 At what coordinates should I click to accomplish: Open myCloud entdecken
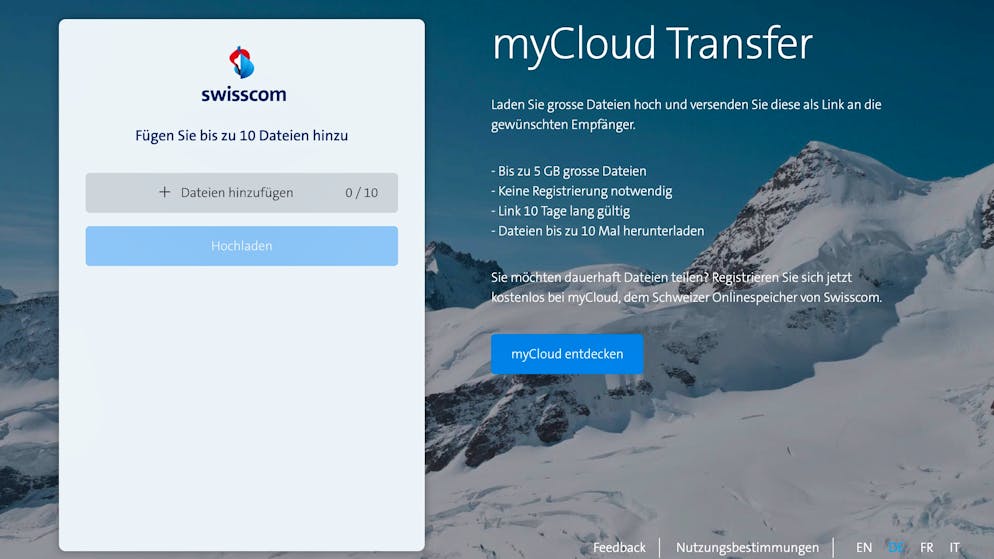tap(567, 354)
